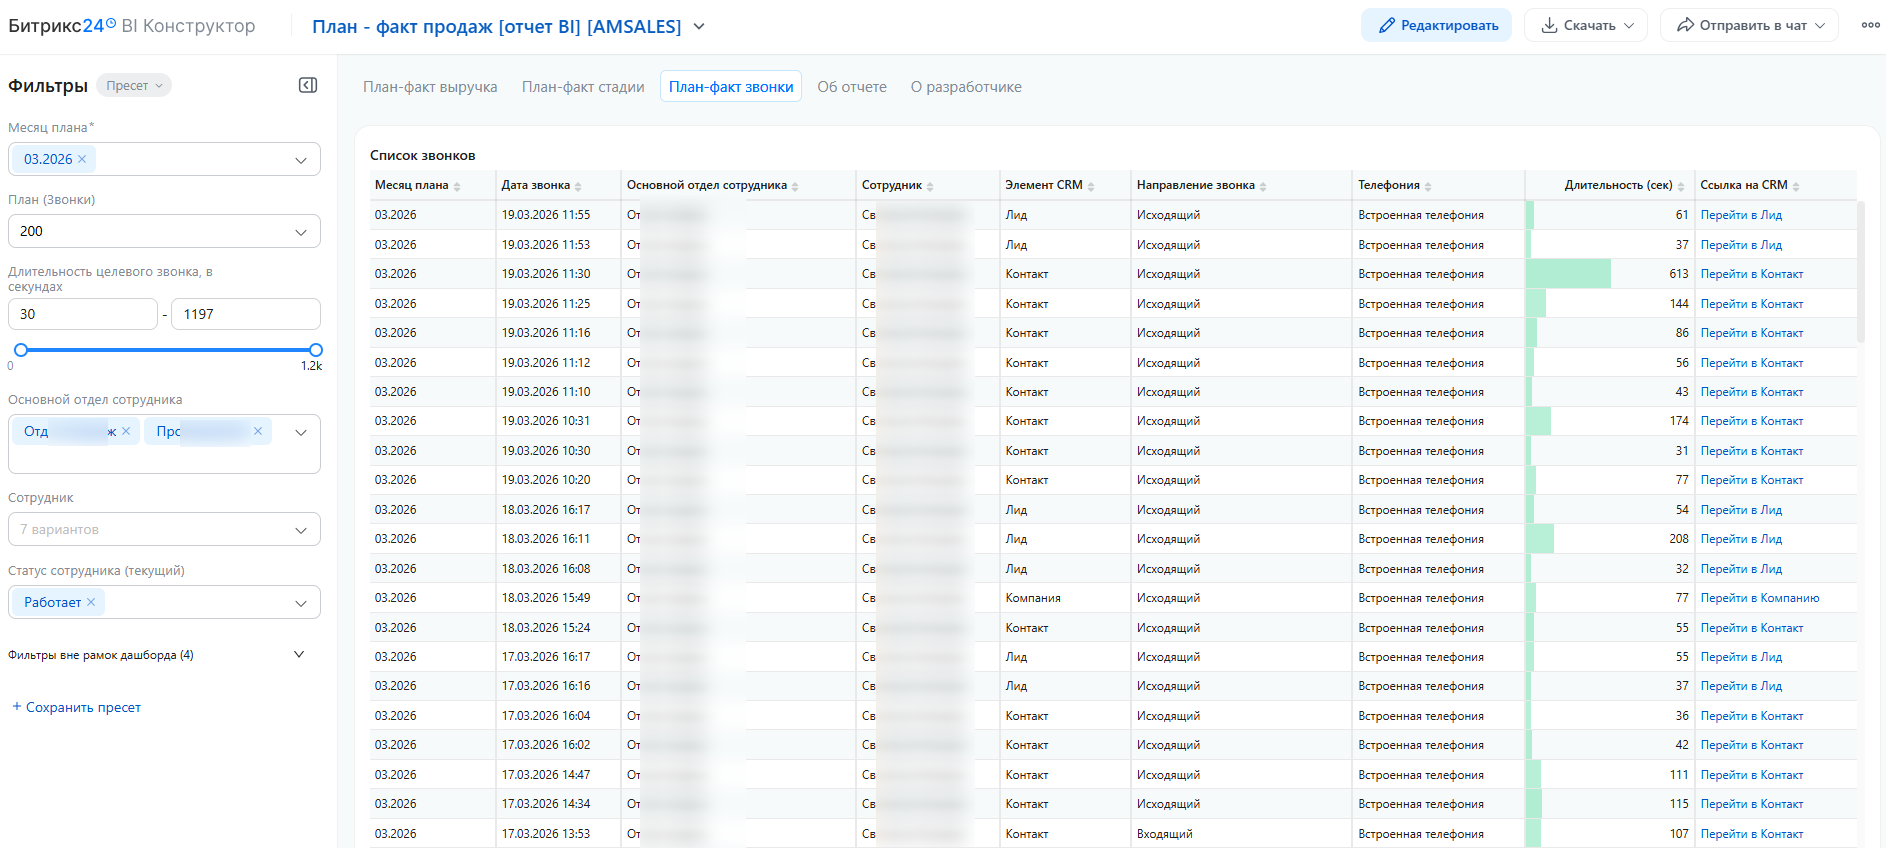Screen dimensions: 1886x848
Task: Remove the 03.2026 month filter tag
Action: [82, 159]
